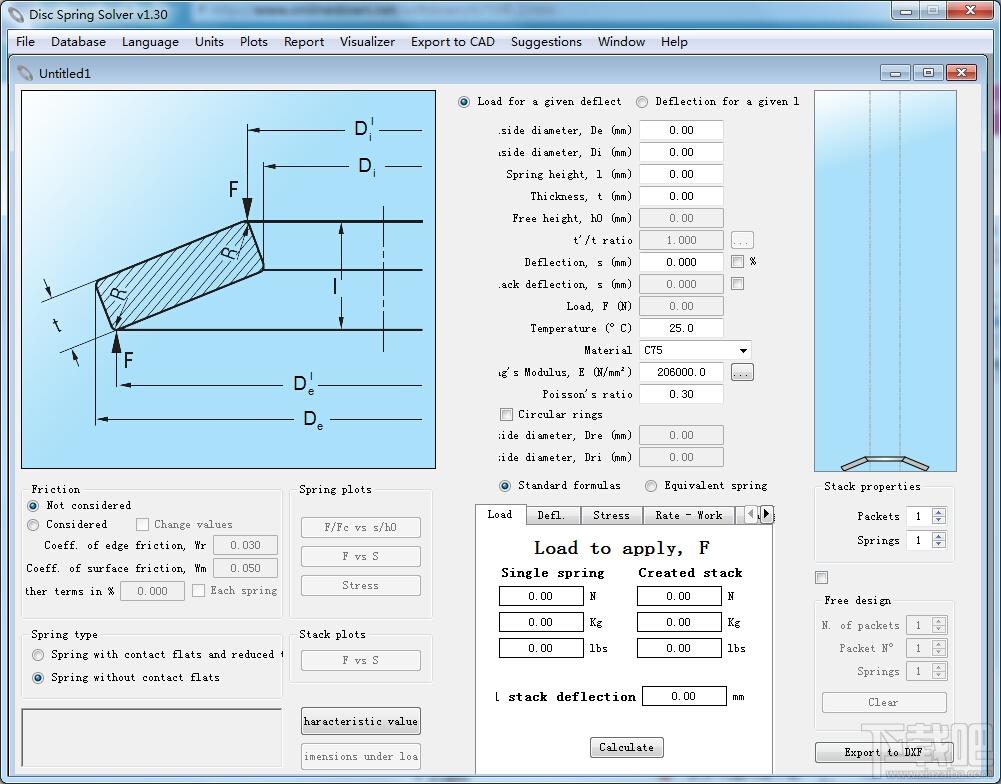The width and height of the screenshot is (1001, 784).
Task: Click the Export to DXF button
Action: (x=883, y=752)
